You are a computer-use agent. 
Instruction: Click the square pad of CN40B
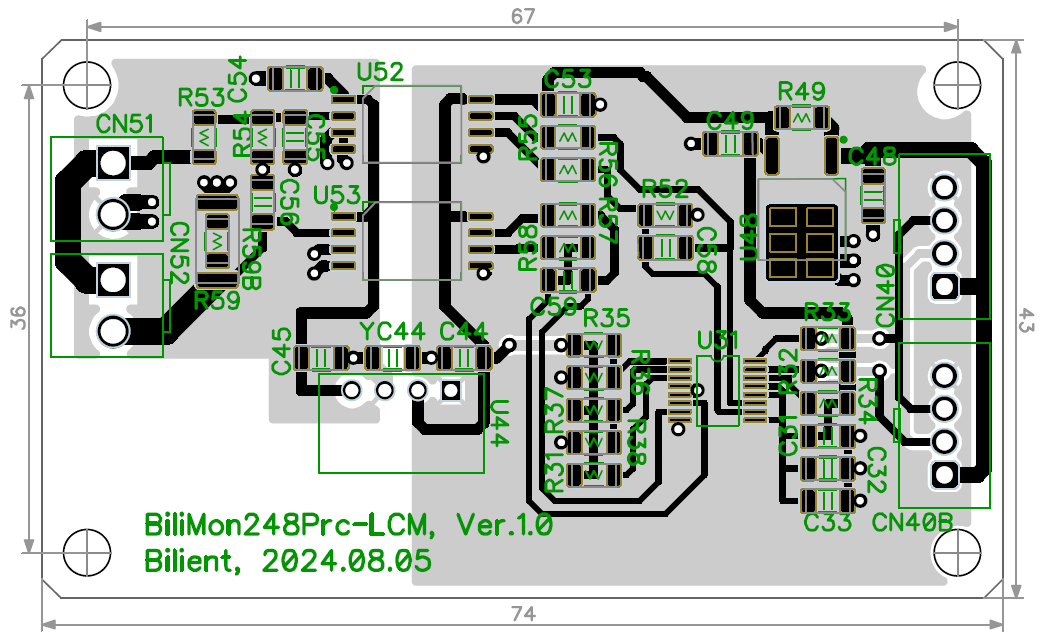point(945,476)
